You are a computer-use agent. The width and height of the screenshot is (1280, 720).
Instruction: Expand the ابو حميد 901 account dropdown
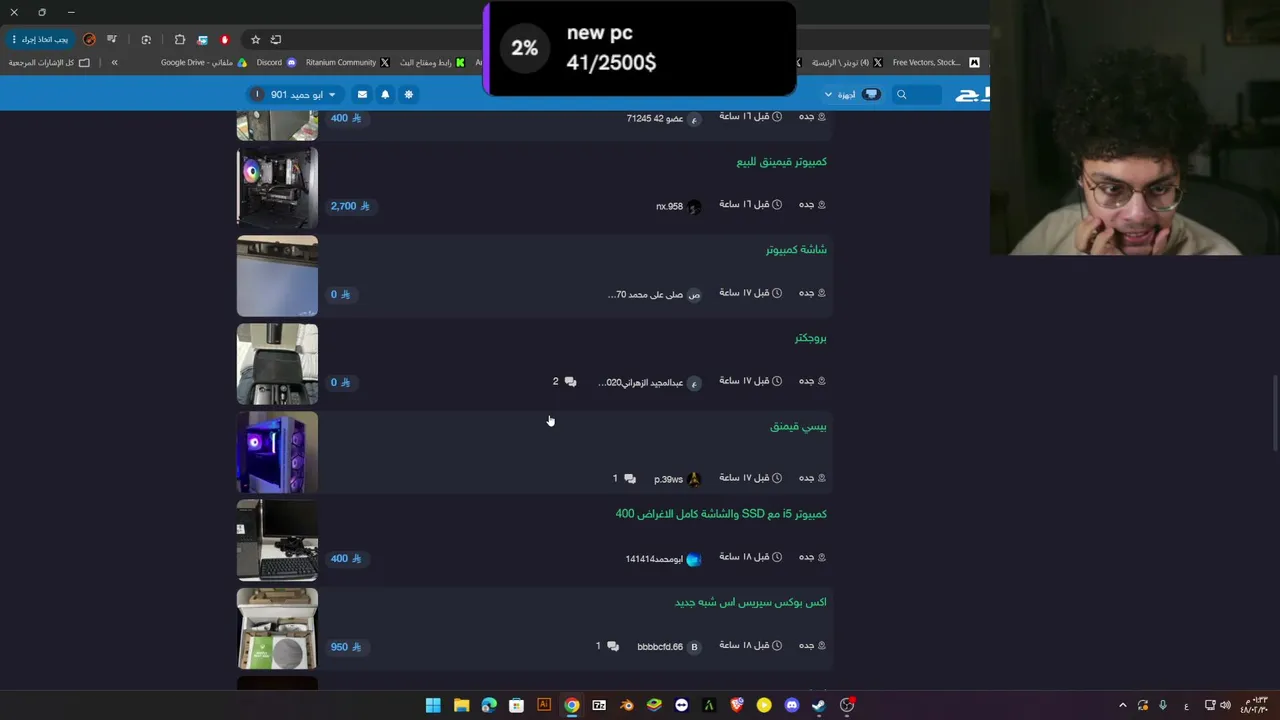(294, 94)
